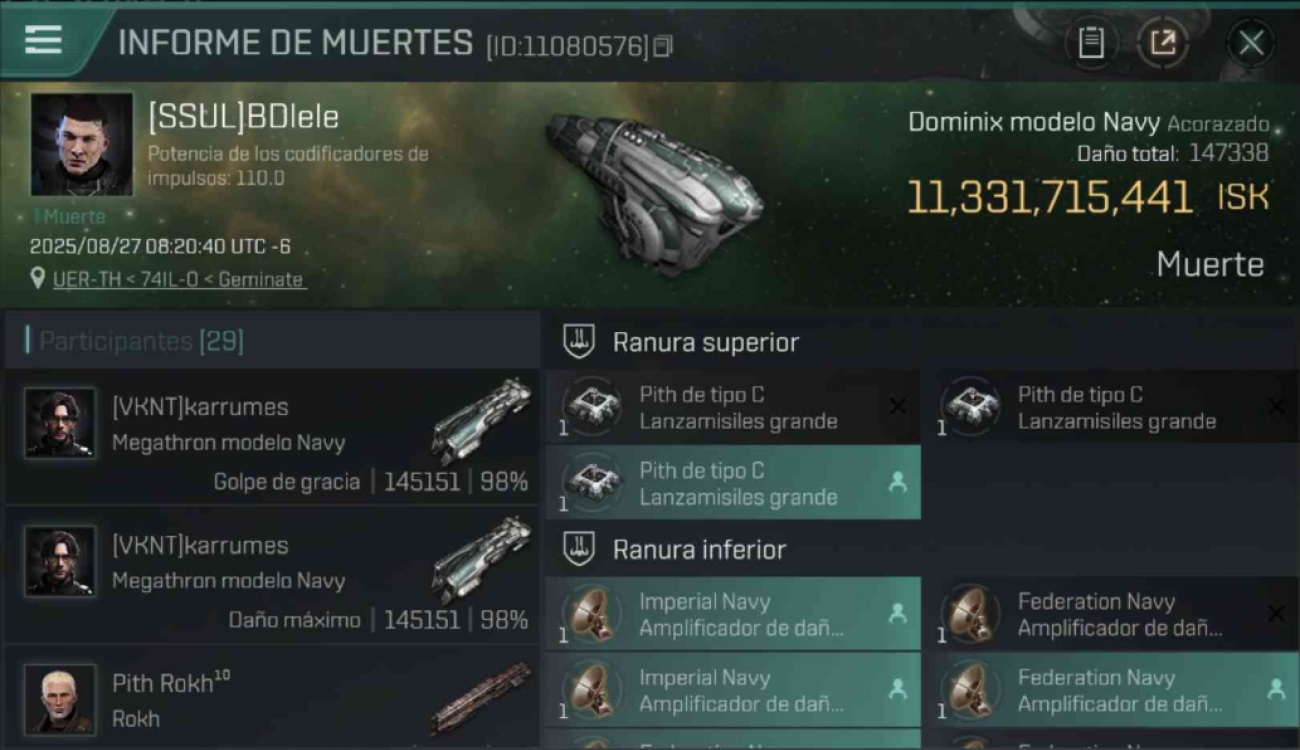Viewport: 1300px width, 750px height.
Task: Click the Ranura inferior slot icon
Action: tap(578, 549)
